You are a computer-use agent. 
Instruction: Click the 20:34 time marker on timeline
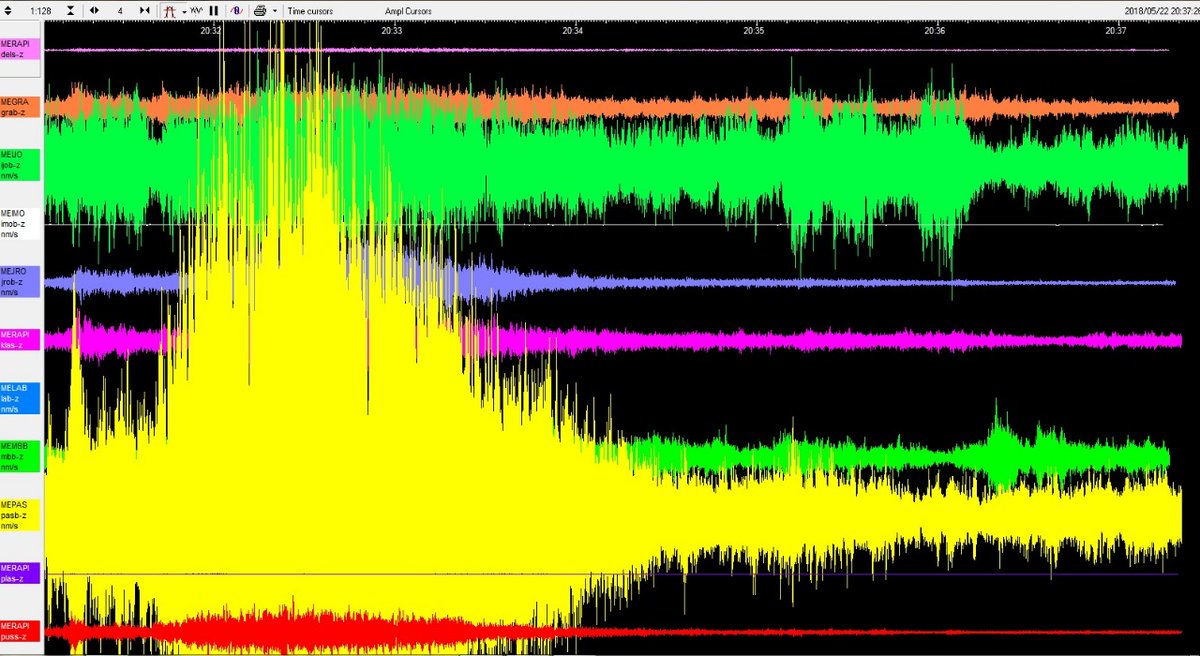click(x=573, y=31)
